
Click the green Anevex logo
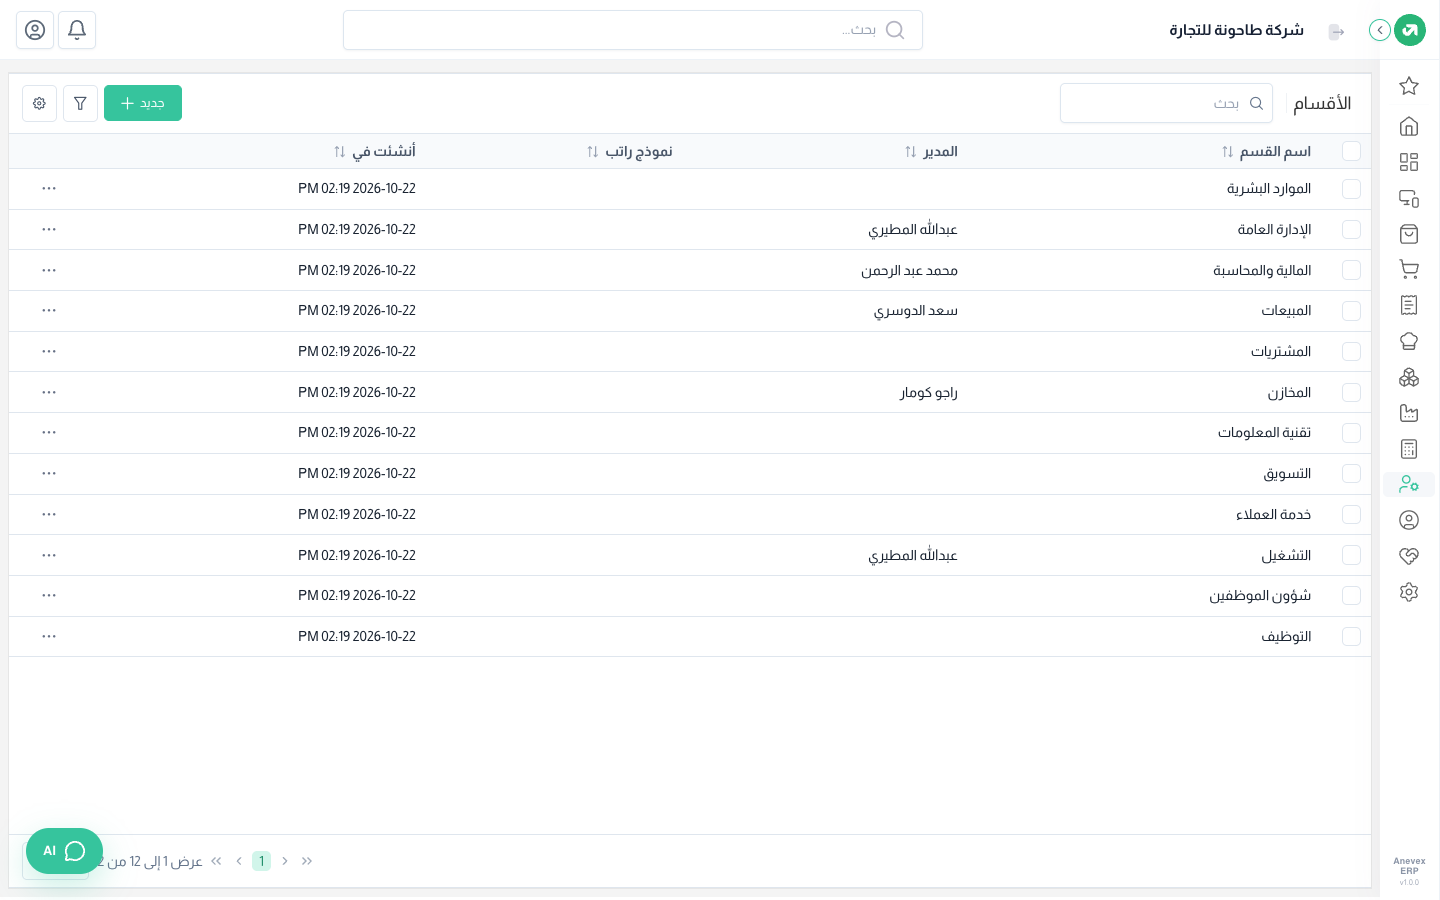point(1410,30)
